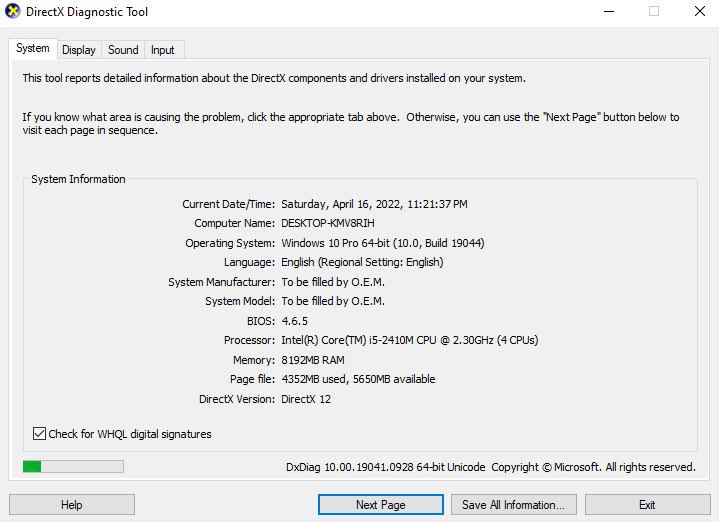Click the DirectX 12 version value
719x522 pixels.
306,399
